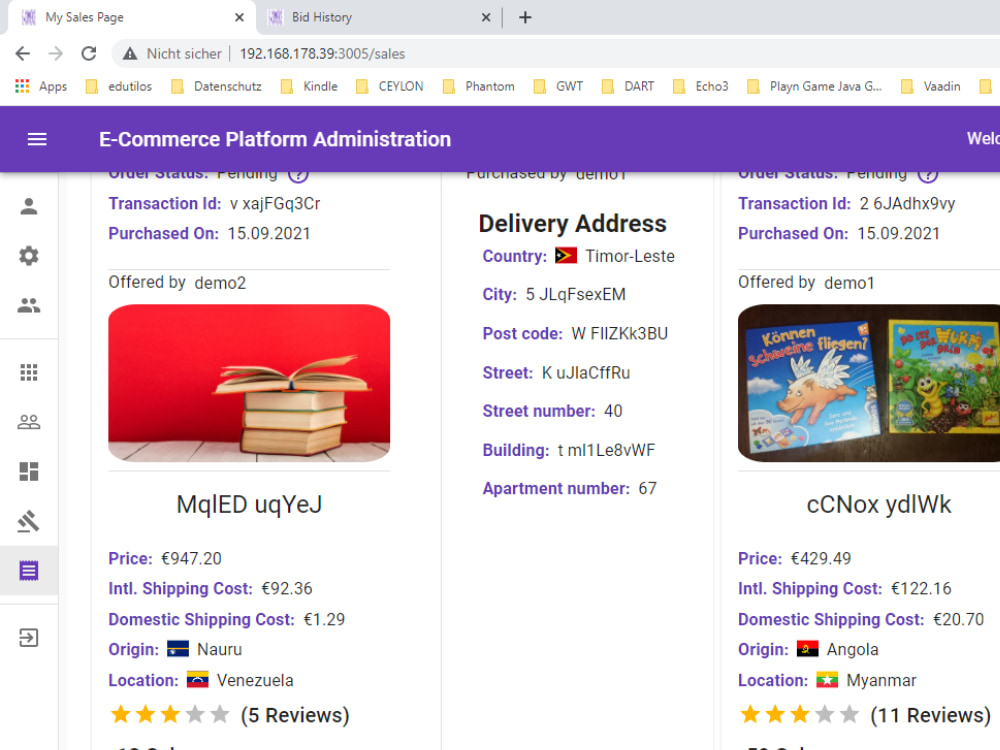This screenshot has height=750, width=1000.
Task: Close the Bid History tab
Action: tap(486, 17)
